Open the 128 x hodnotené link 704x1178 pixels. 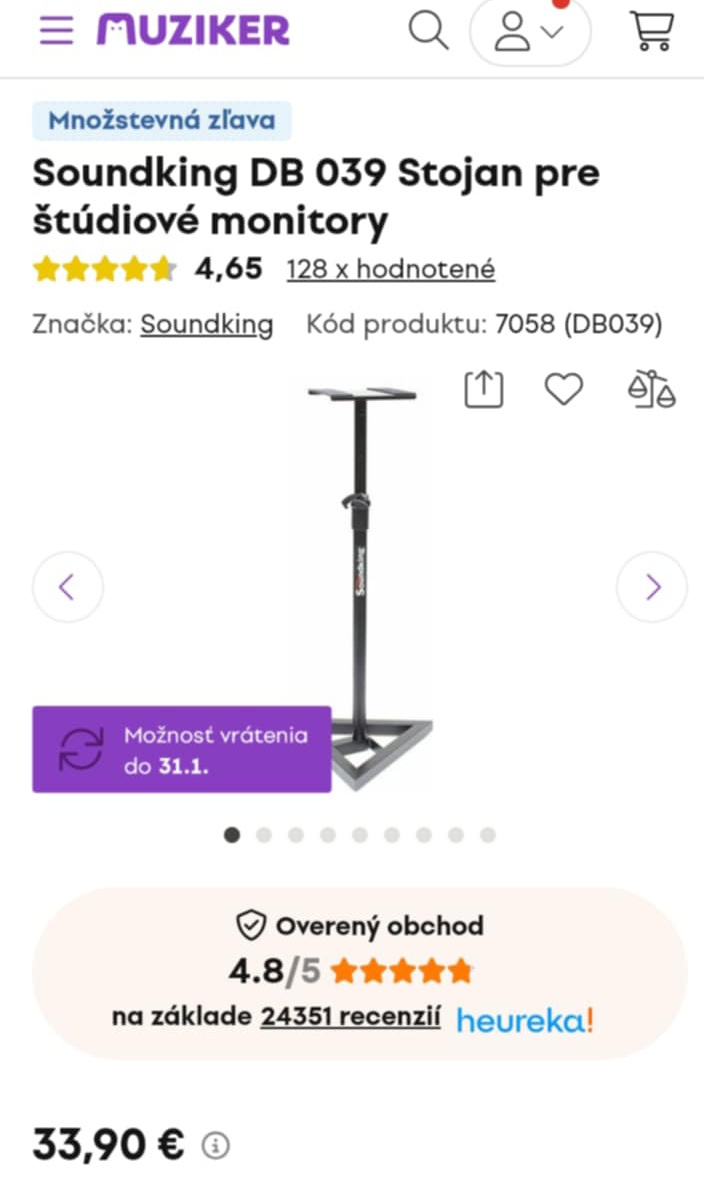tap(390, 269)
